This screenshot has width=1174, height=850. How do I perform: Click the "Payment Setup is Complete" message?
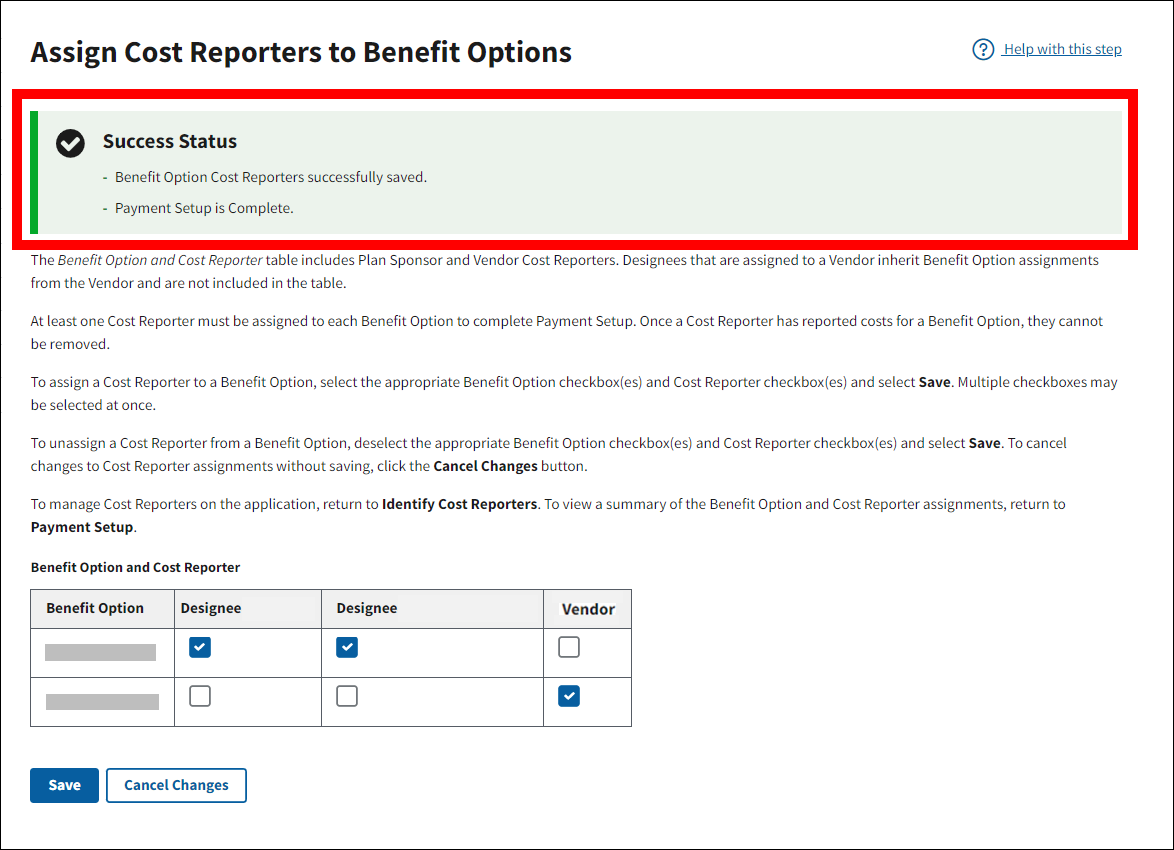click(x=204, y=209)
